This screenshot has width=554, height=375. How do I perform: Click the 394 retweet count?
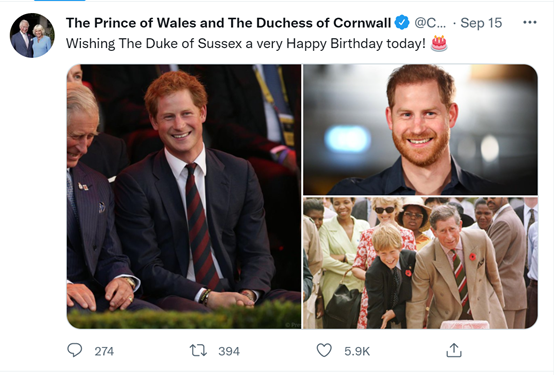coord(229,351)
